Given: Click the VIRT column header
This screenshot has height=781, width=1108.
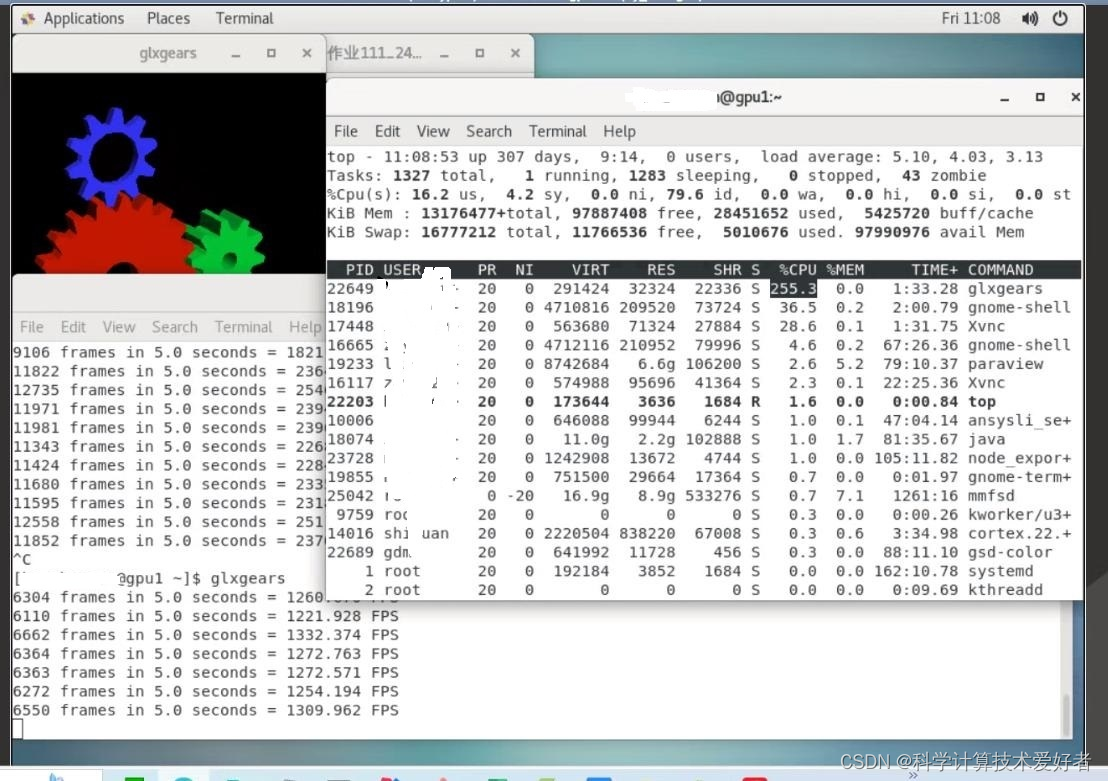Looking at the screenshot, I should point(590,269).
